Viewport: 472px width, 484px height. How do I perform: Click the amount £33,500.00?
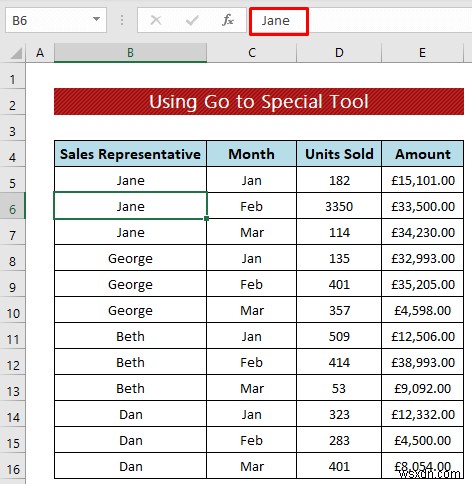pyautogui.click(x=423, y=206)
